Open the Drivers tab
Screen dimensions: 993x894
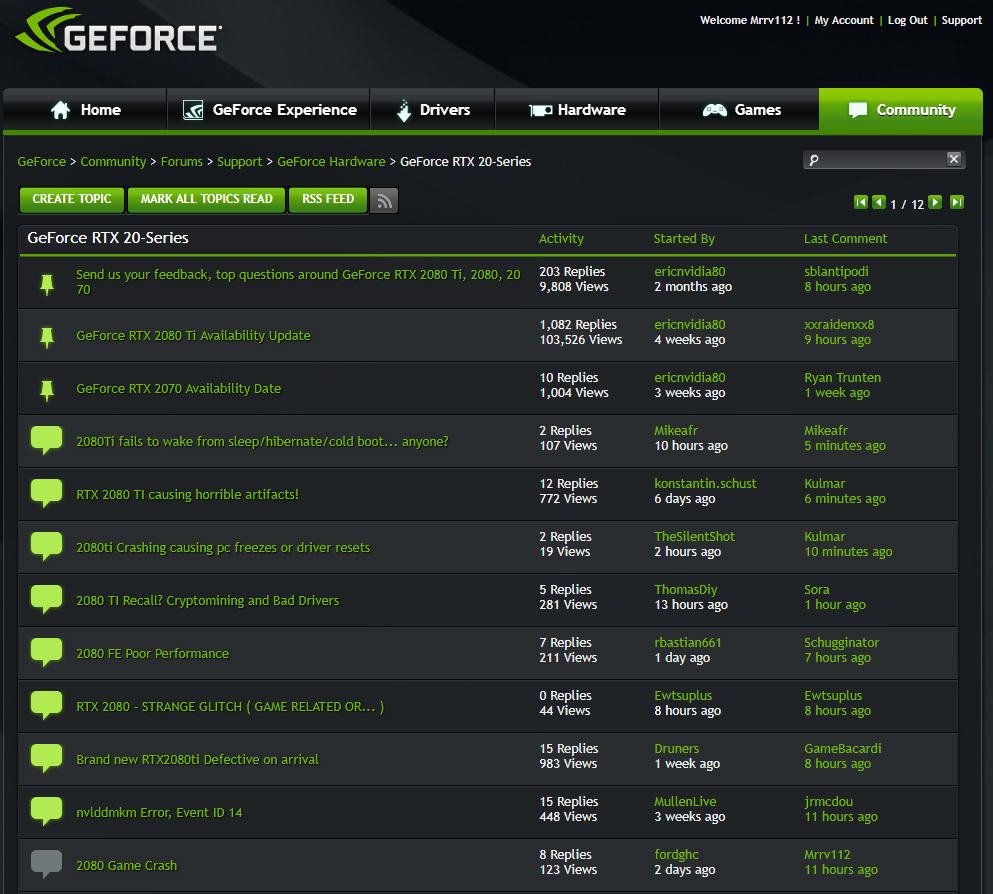point(432,110)
